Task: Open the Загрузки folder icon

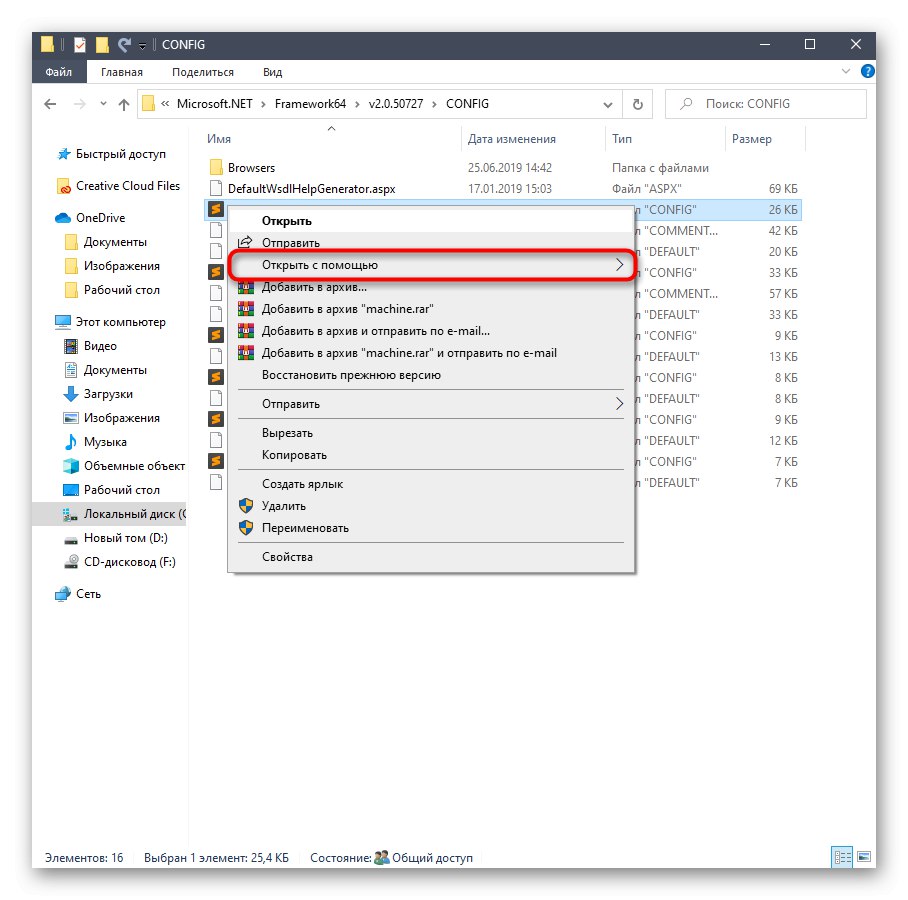Action: [71, 394]
